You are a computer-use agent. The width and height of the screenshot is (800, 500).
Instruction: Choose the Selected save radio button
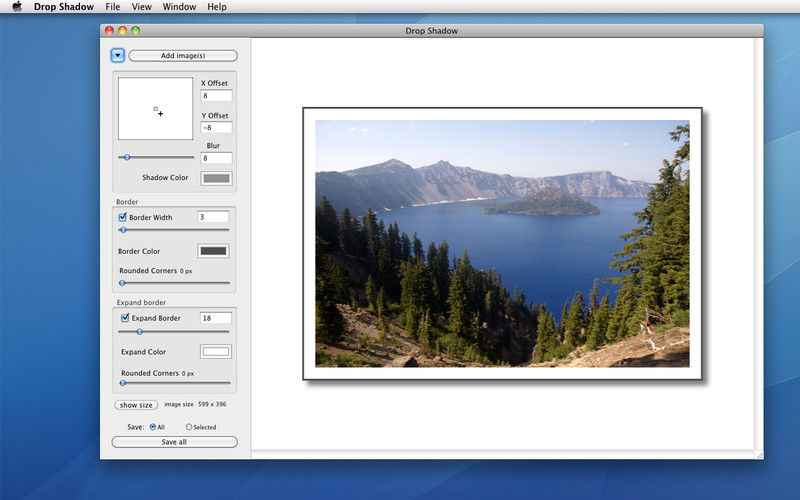click(189, 427)
